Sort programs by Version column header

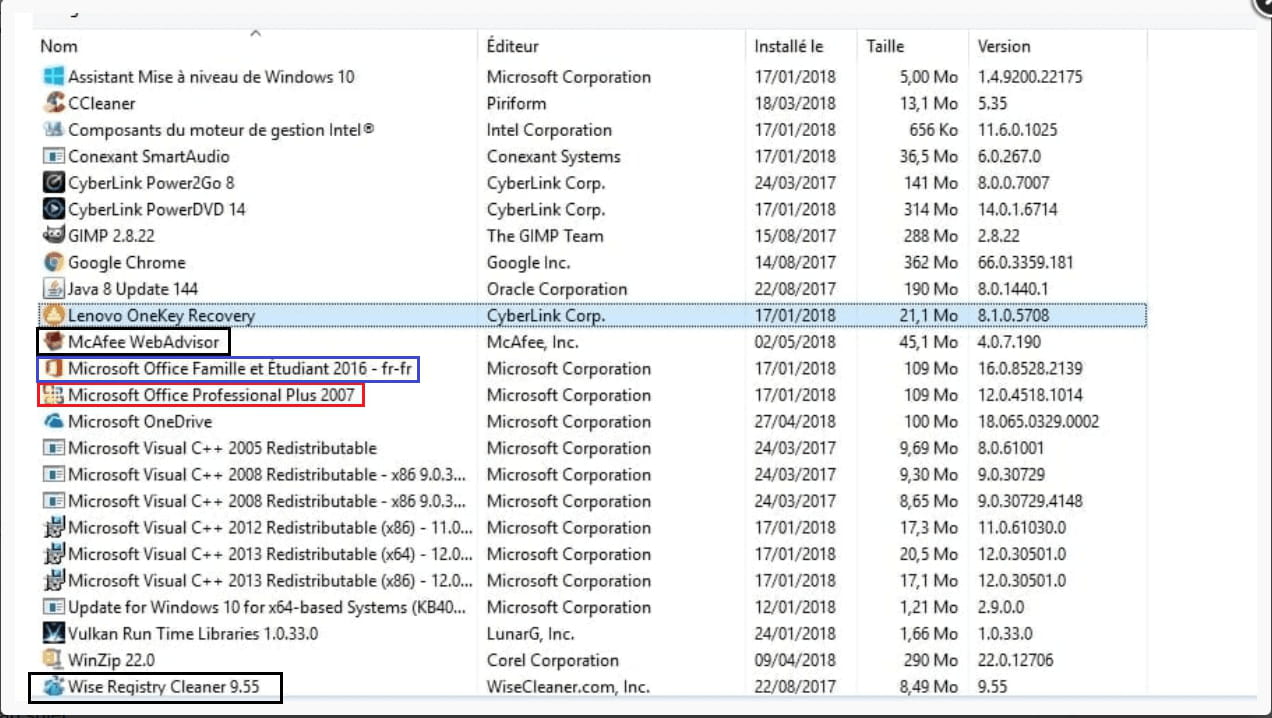1004,46
